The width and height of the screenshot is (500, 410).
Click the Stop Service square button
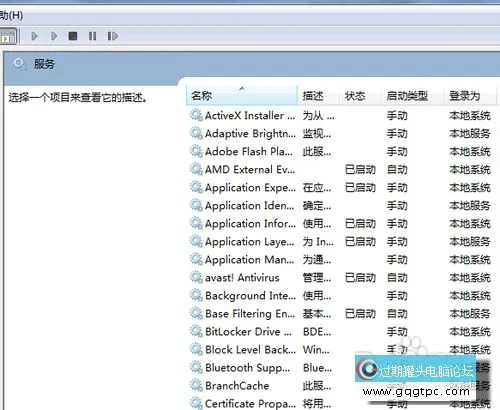73,36
